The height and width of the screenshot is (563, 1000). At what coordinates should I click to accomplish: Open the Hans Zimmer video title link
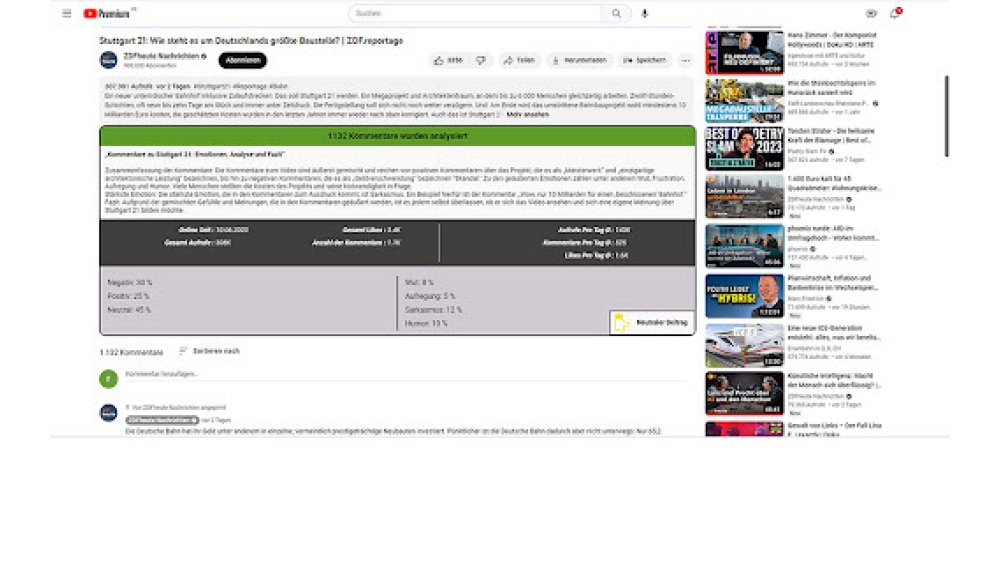coord(832,40)
